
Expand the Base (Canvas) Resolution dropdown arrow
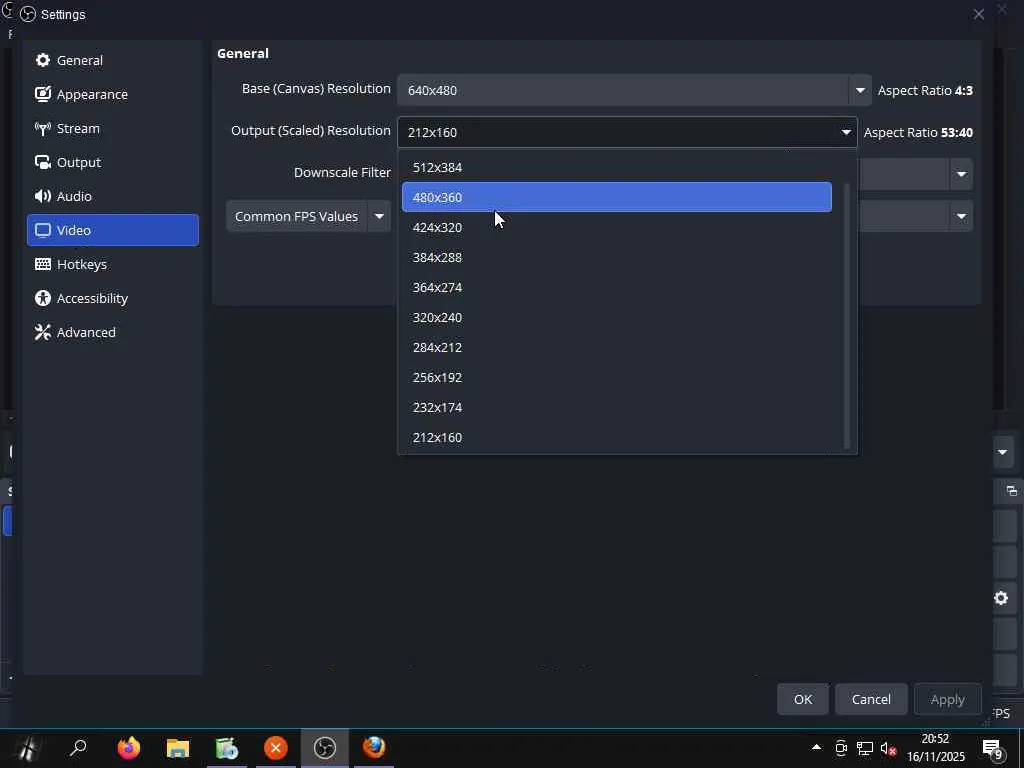[x=859, y=90]
